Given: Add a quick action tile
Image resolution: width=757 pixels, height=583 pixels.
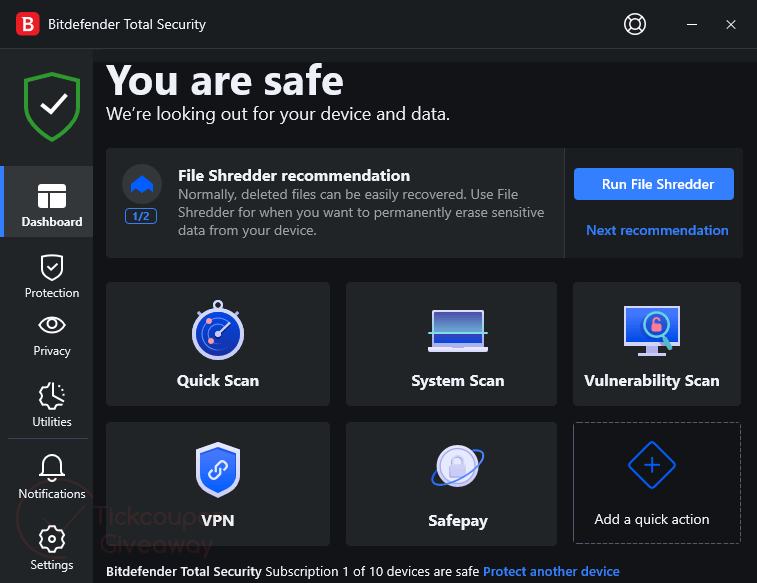Looking at the screenshot, I should 652,484.
